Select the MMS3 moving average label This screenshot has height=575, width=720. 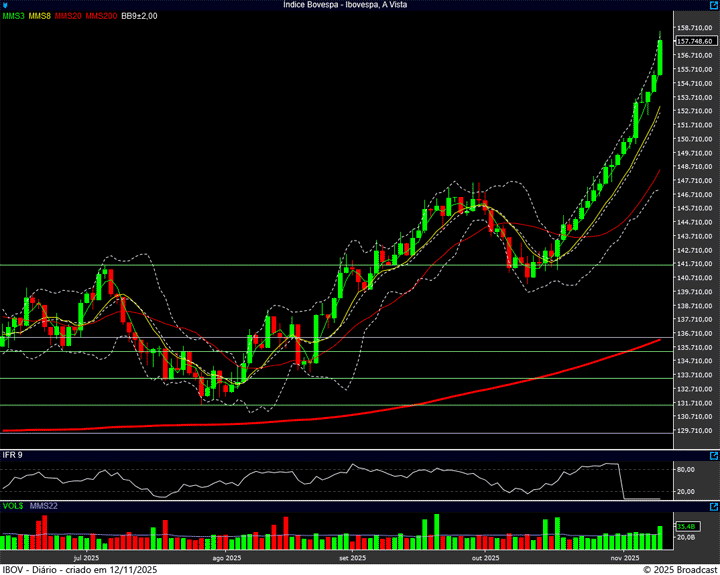click(x=14, y=16)
